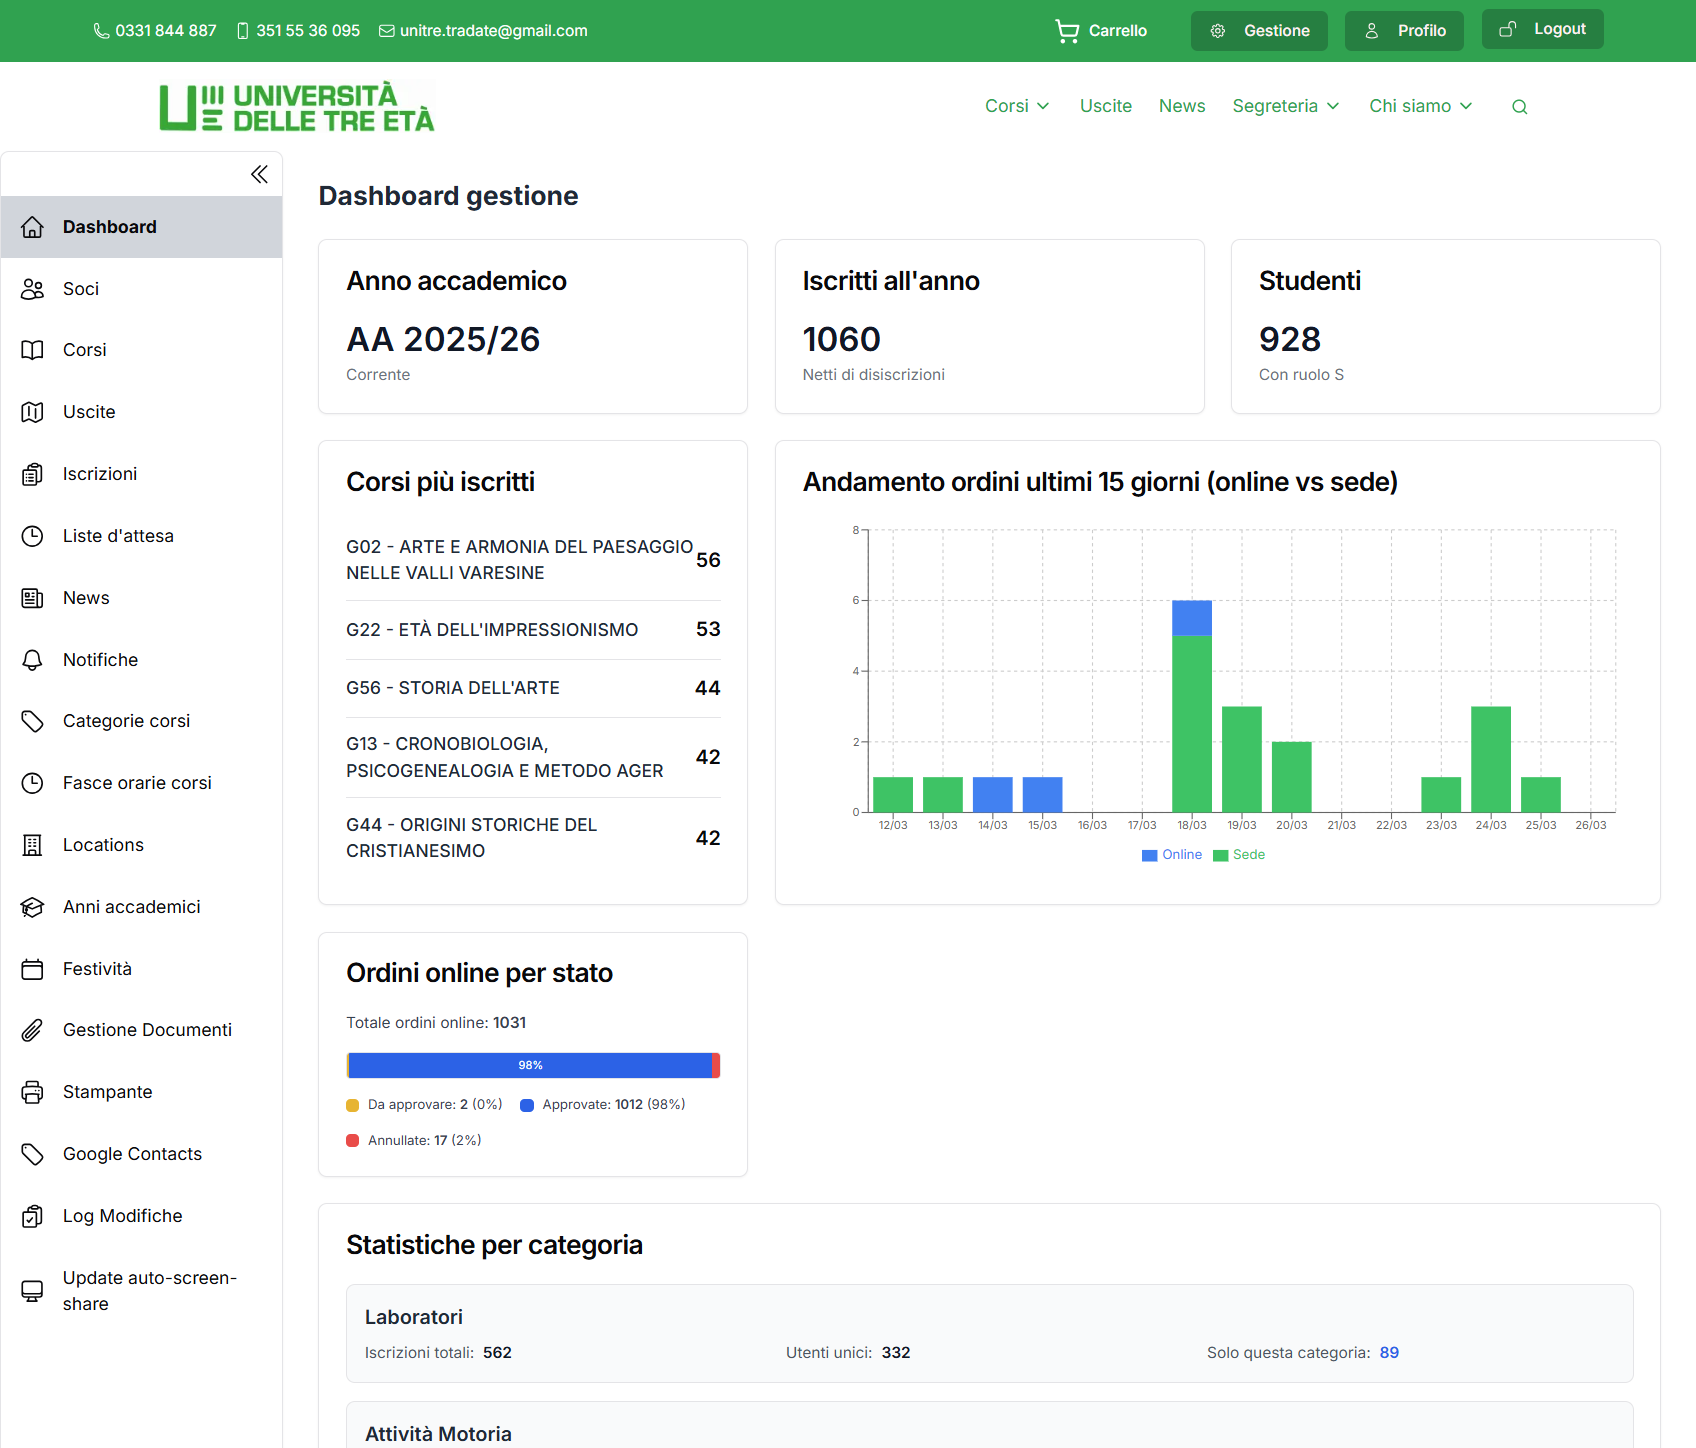The image size is (1696, 1448).
Task: Open Soci in the sidebar menu
Action: [x=81, y=289]
